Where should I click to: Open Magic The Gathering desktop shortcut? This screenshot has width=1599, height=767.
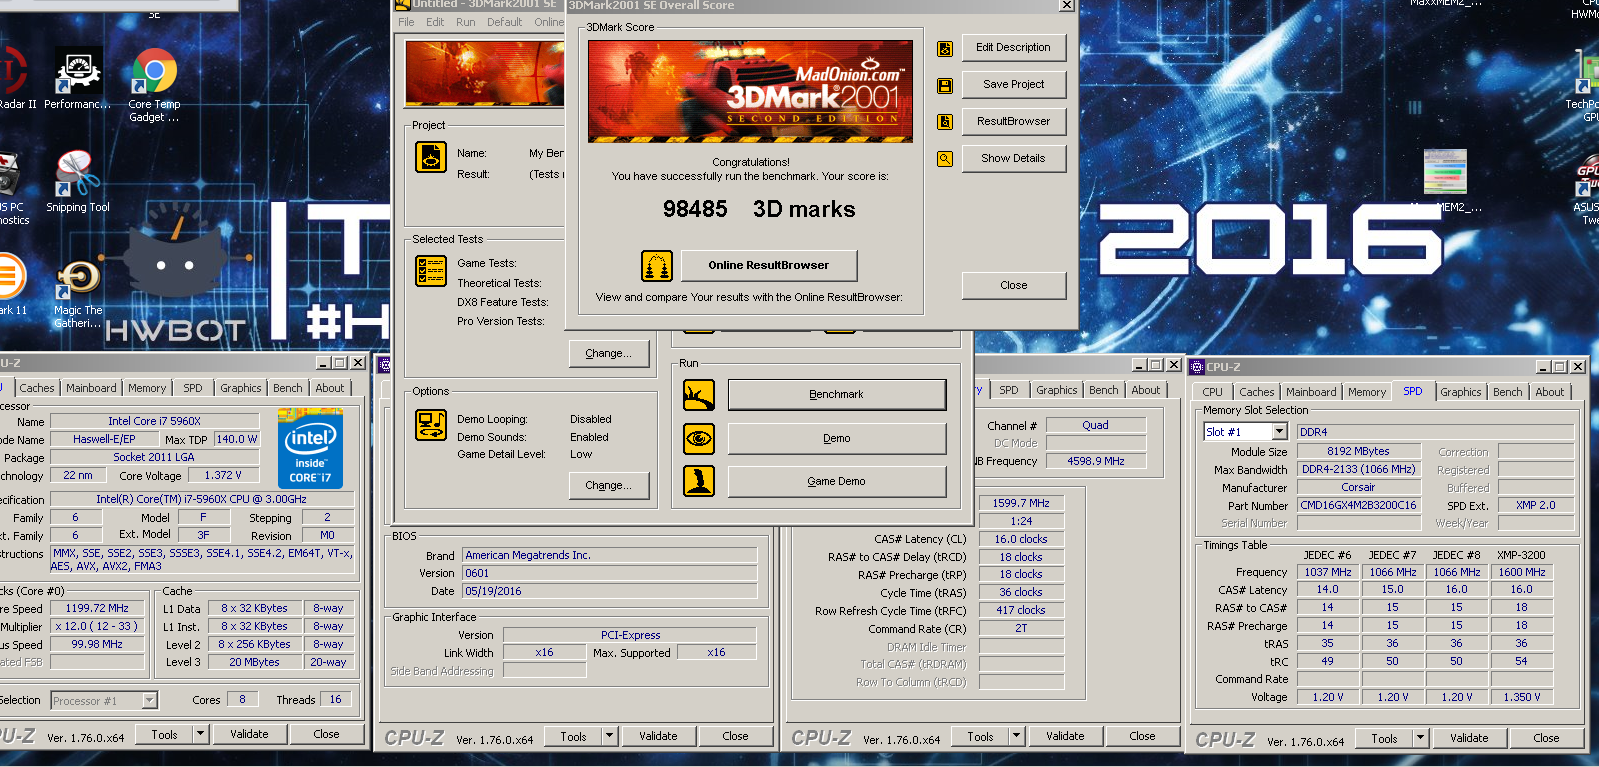(x=78, y=294)
